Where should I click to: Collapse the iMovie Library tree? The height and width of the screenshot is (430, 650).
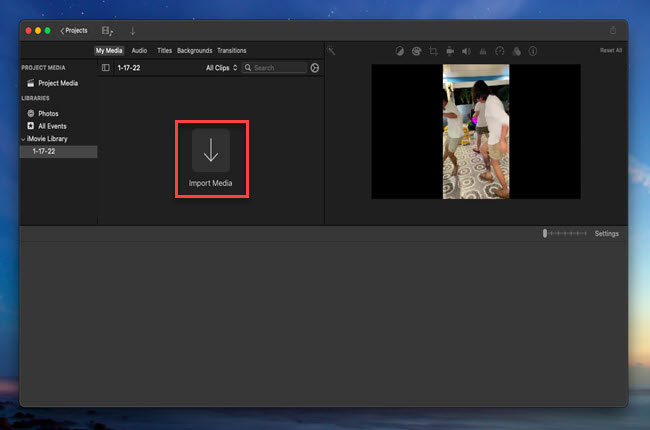24,139
